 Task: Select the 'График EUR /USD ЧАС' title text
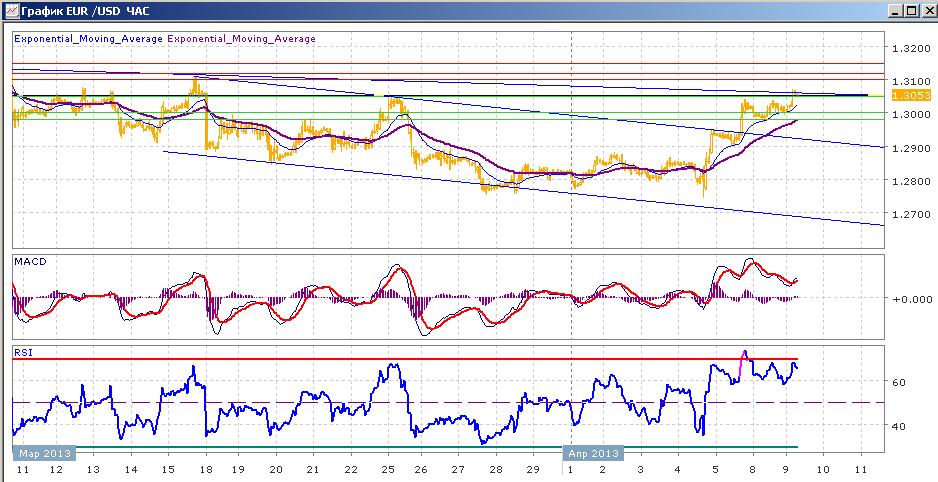(85, 11)
